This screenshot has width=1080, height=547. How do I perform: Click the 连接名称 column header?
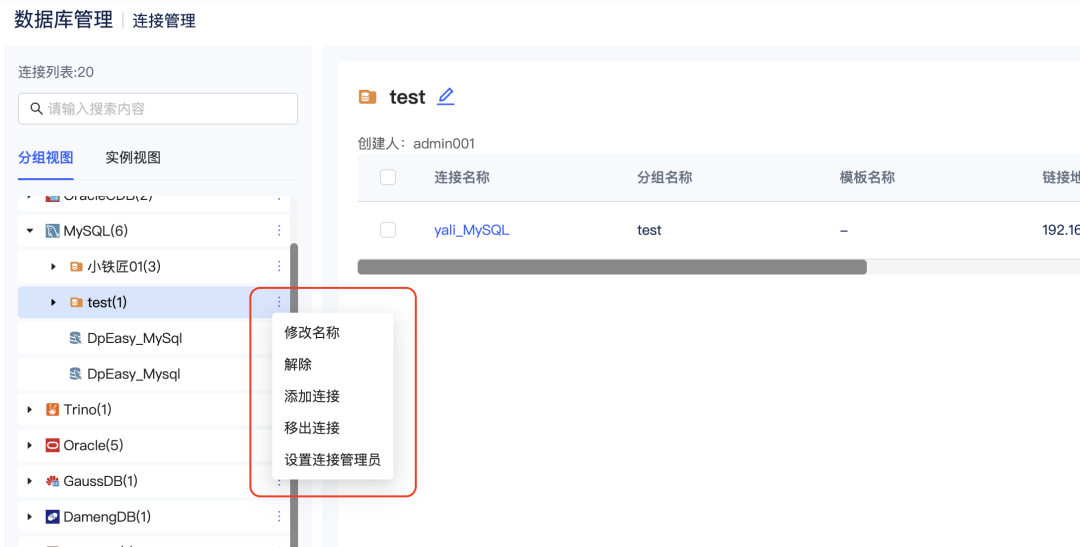tap(461, 178)
